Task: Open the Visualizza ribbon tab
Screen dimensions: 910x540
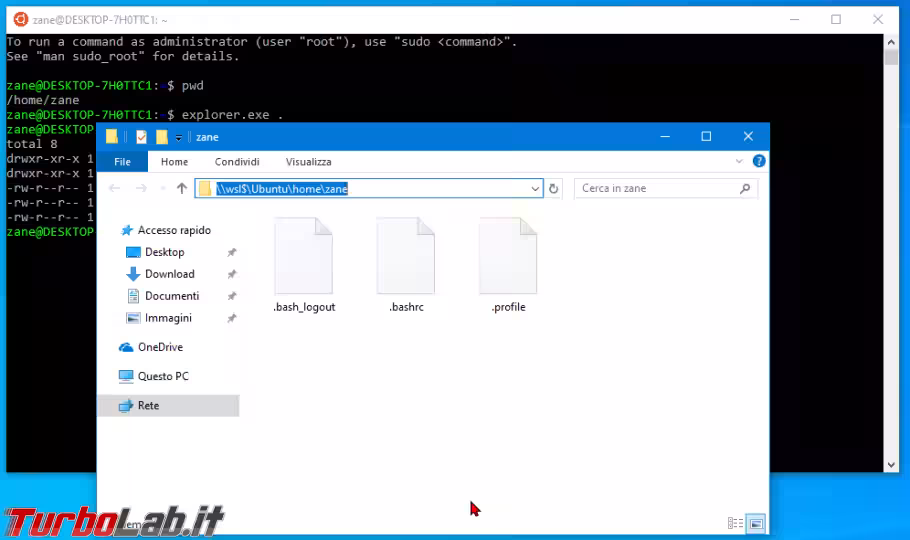Action: (x=308, y=162)
